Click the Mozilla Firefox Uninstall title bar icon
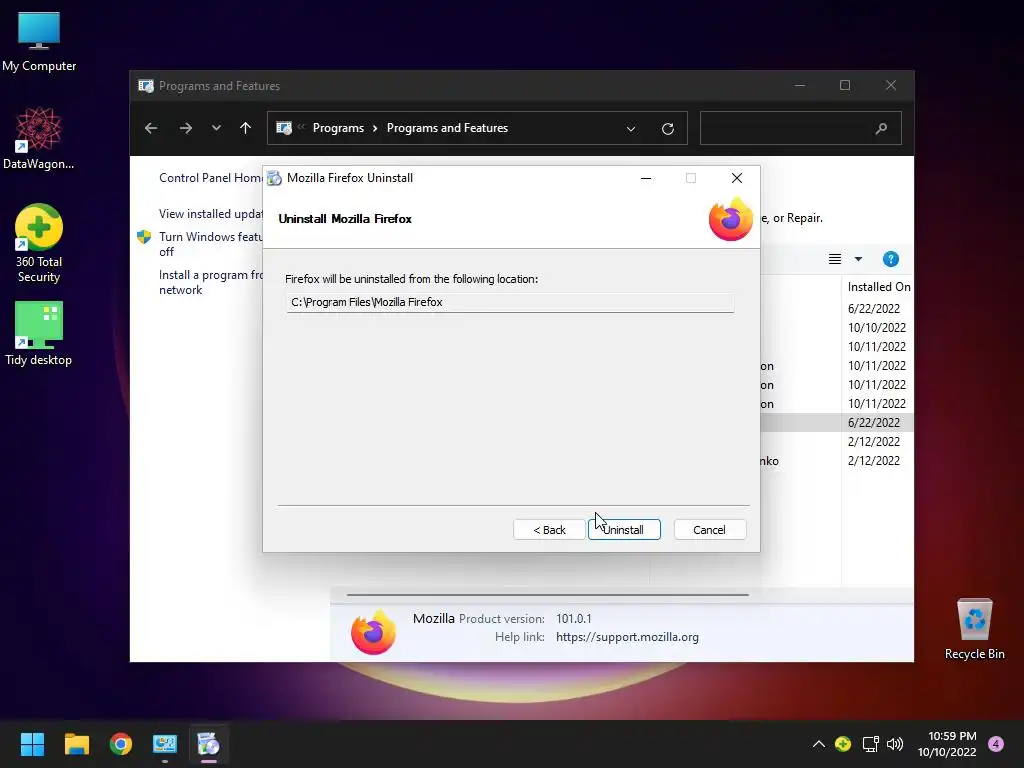This screenshot has height=768, width=1024. tap(274, 178)
